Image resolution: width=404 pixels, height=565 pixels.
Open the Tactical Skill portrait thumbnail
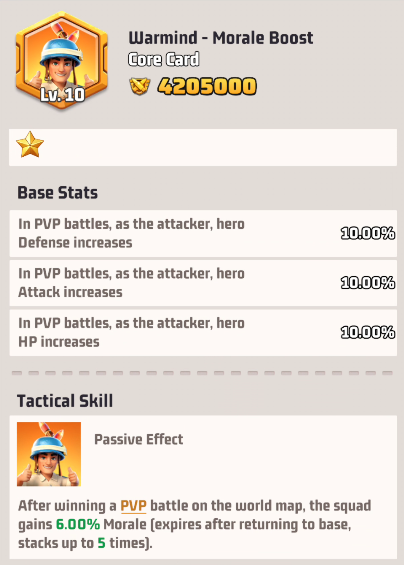(x=49, y=454)
